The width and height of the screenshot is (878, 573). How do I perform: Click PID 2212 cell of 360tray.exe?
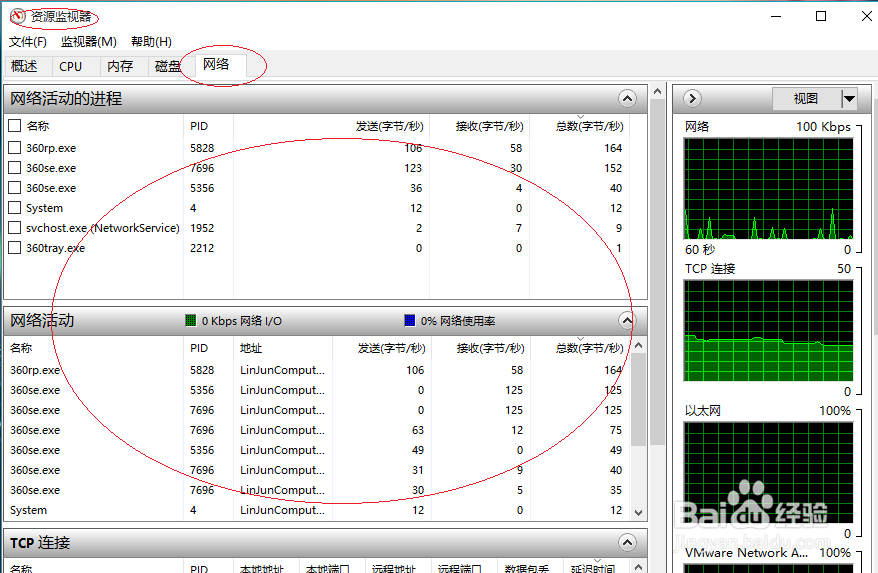pos(202,248)
